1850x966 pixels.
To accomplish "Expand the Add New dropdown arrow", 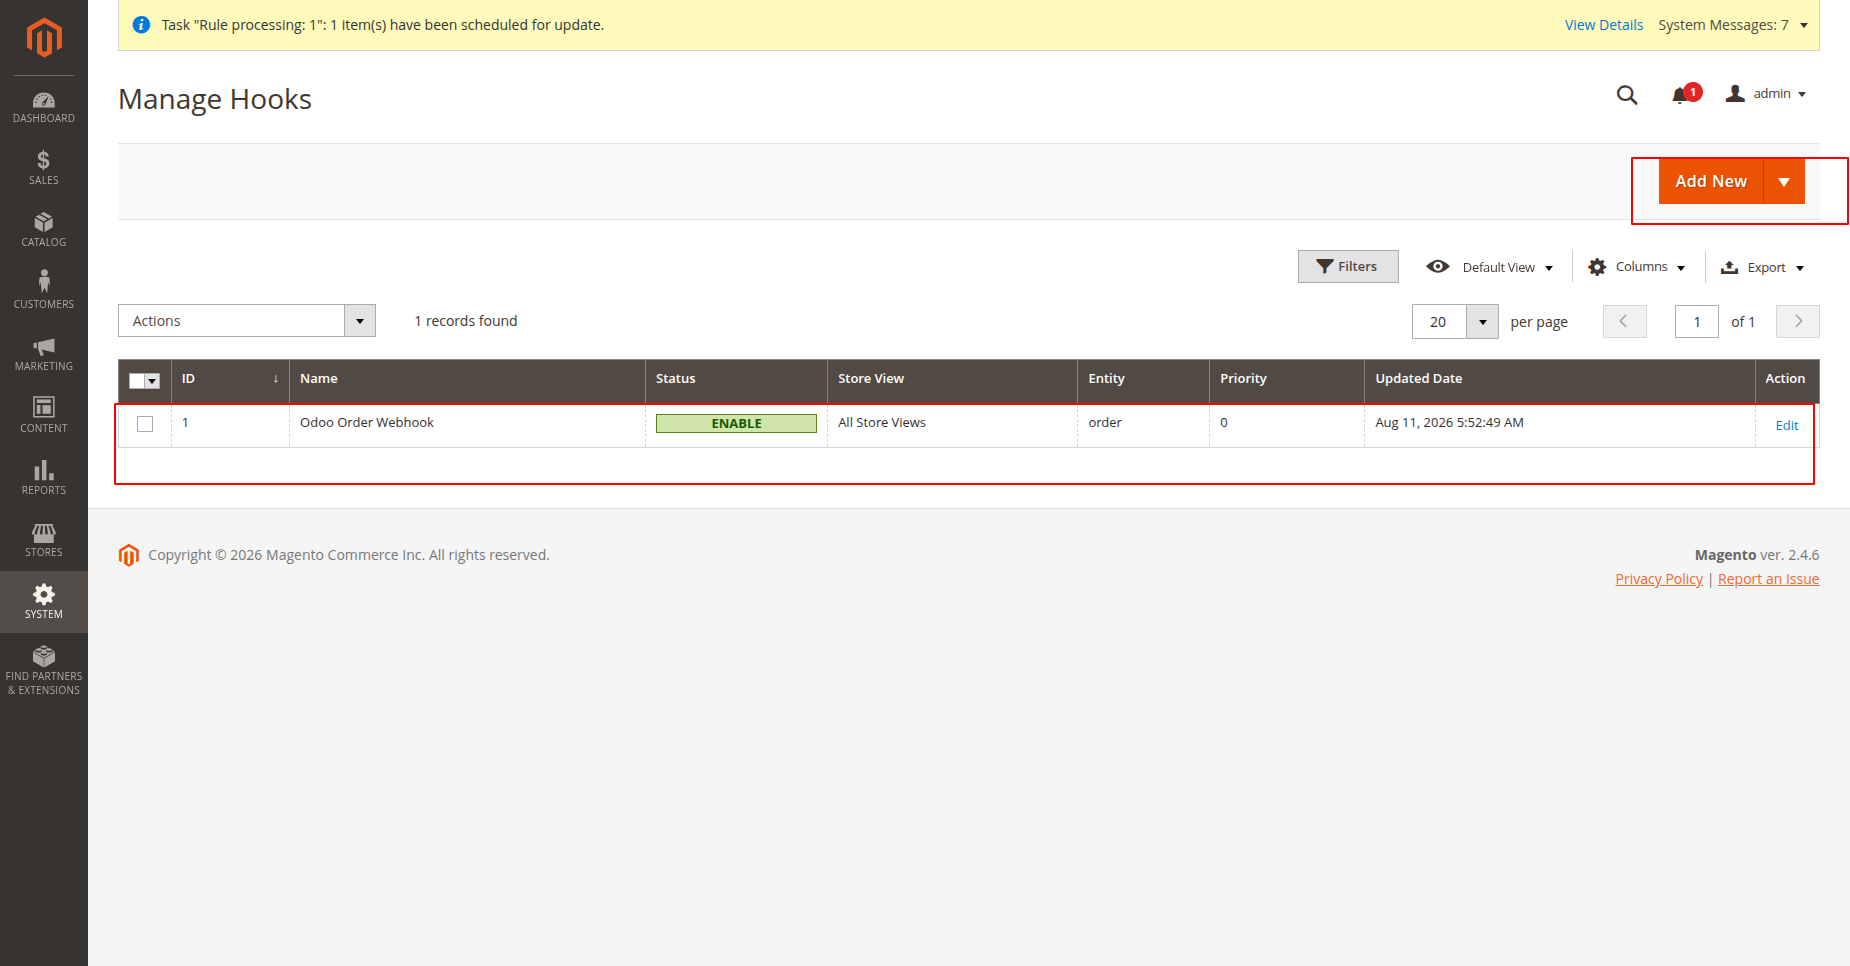I will point(1784,181).
